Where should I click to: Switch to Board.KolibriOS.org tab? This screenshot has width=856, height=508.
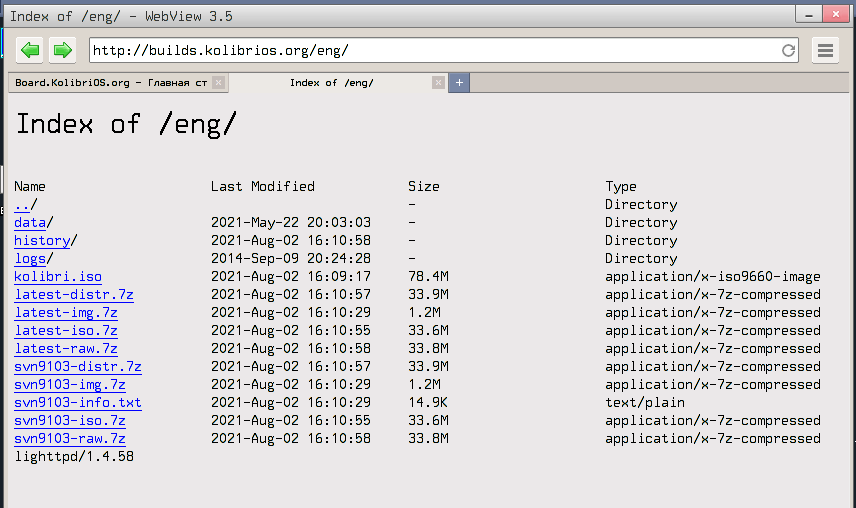pos(110,83)
